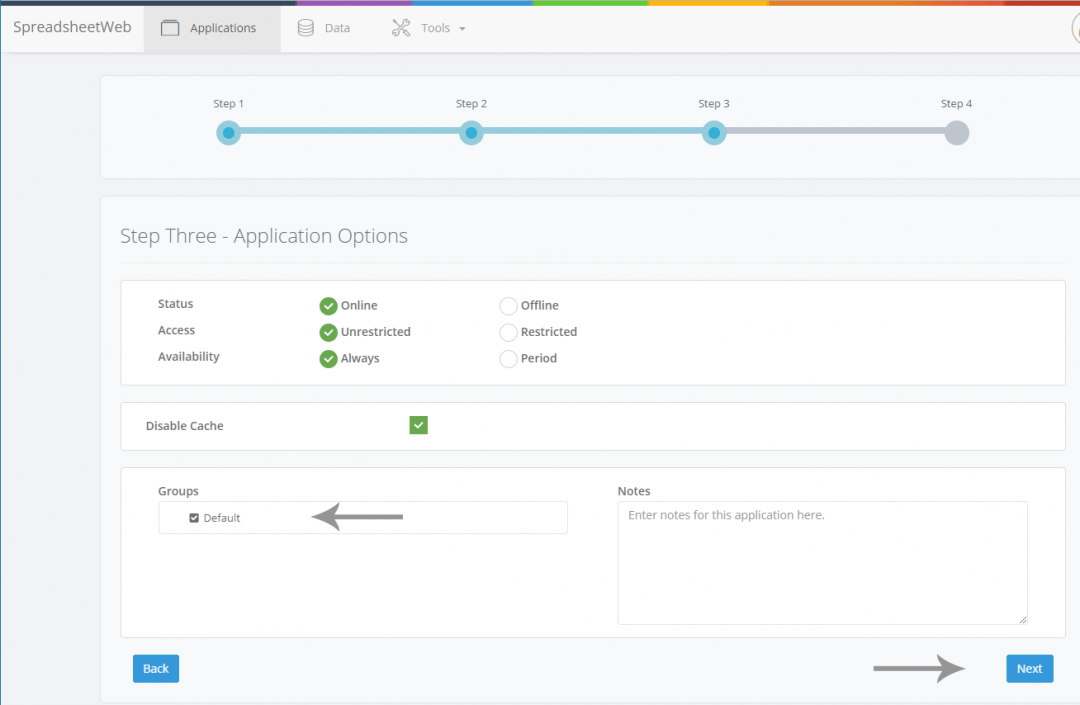Viewport: 1080px width, 705px height.
Task: Go back using the Back button
Action: pyautogui.click(x=155, y=668)
